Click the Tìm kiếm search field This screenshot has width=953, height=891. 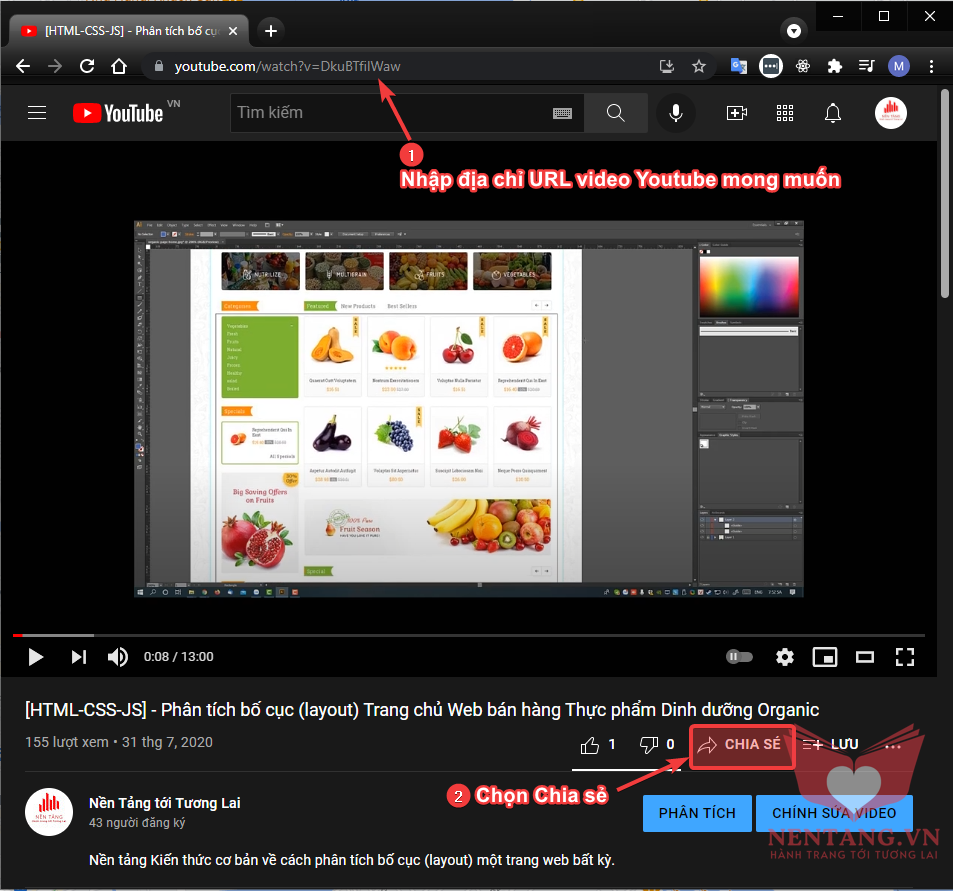point(390,113)
